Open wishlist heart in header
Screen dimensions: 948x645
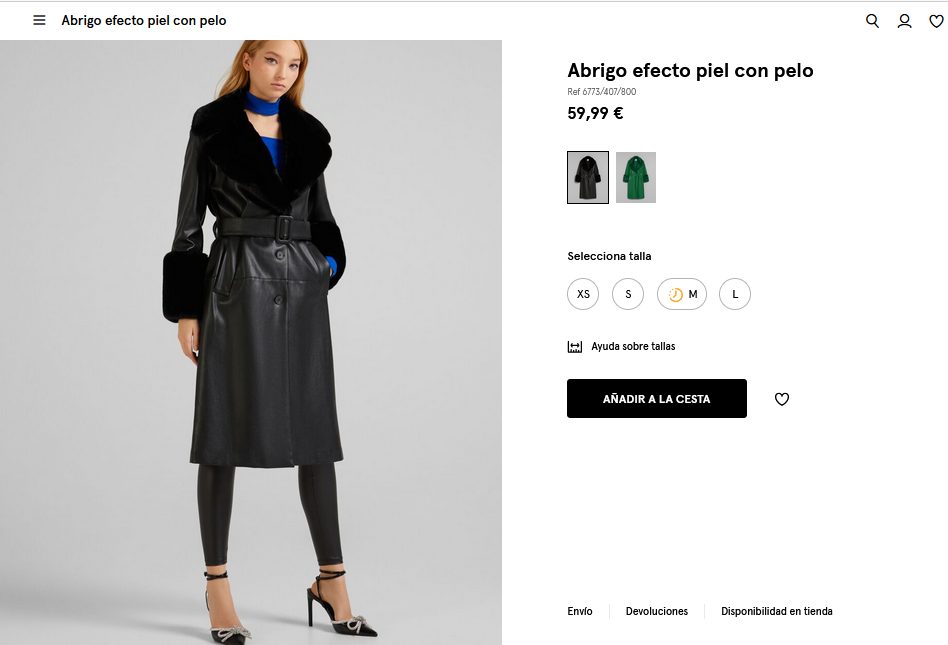coord(936,21)
